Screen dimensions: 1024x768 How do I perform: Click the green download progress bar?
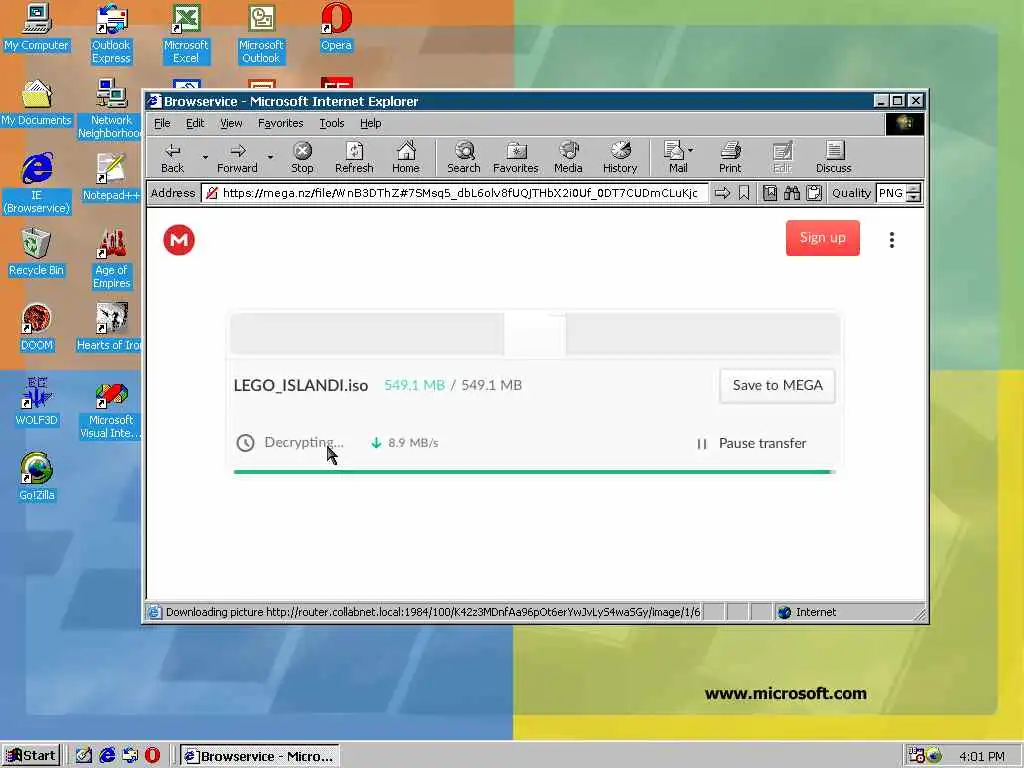pyautogui.click(x=533, y=472)
